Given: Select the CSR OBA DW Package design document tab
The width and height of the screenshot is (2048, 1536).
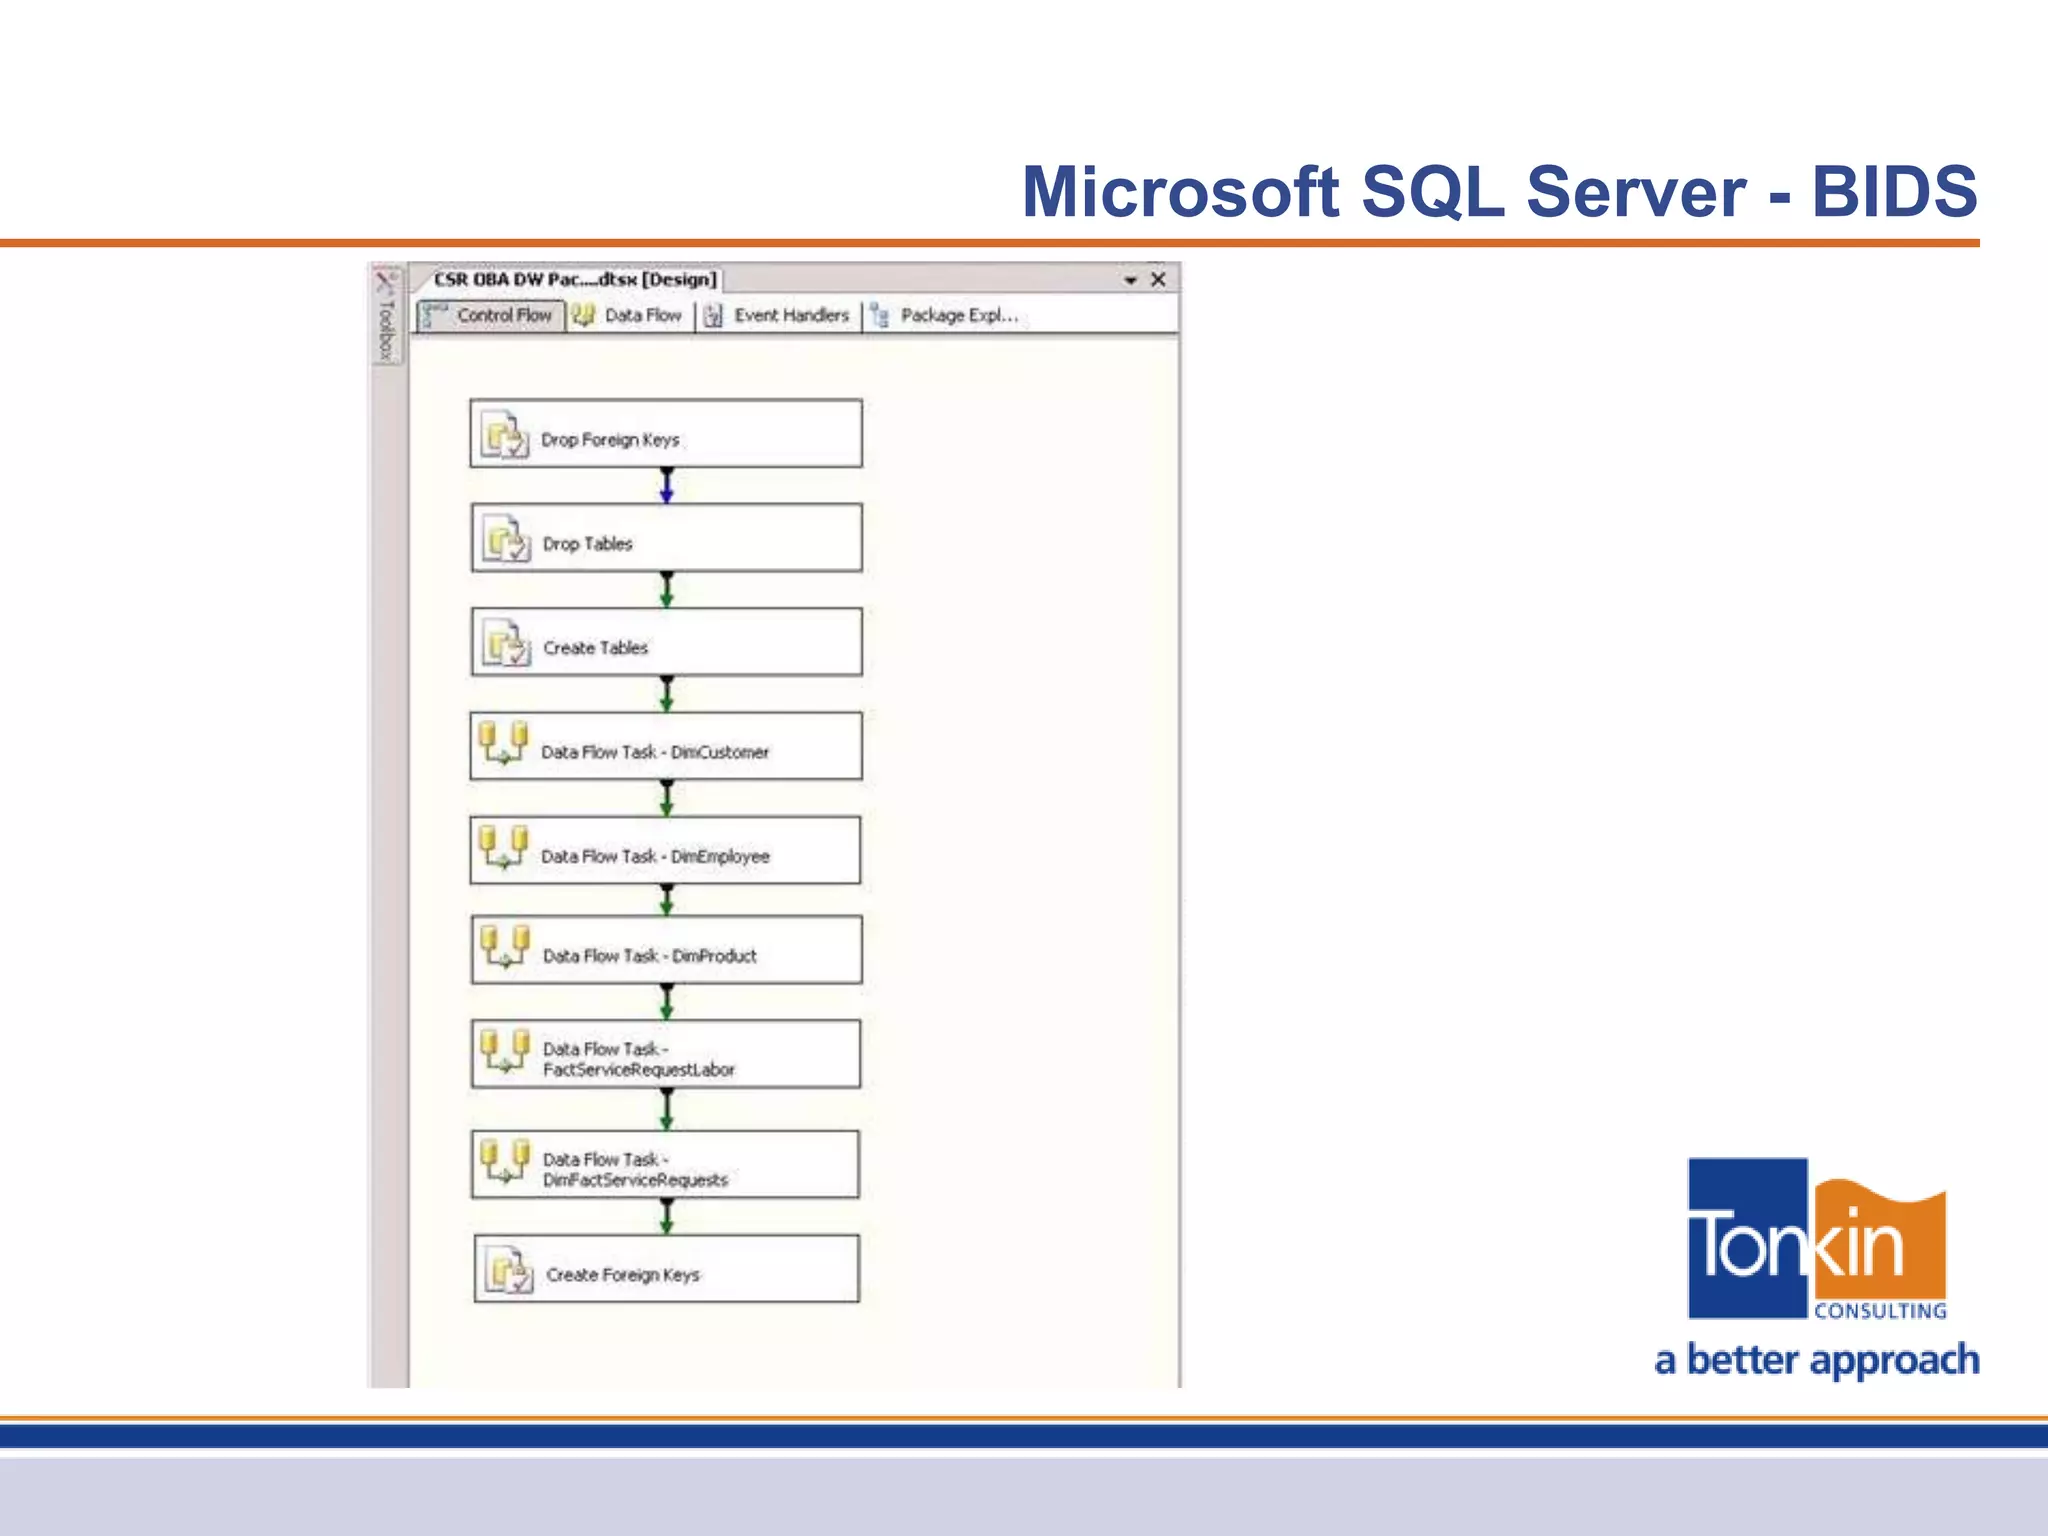Looking at the screenshot, I should (574, 279).
